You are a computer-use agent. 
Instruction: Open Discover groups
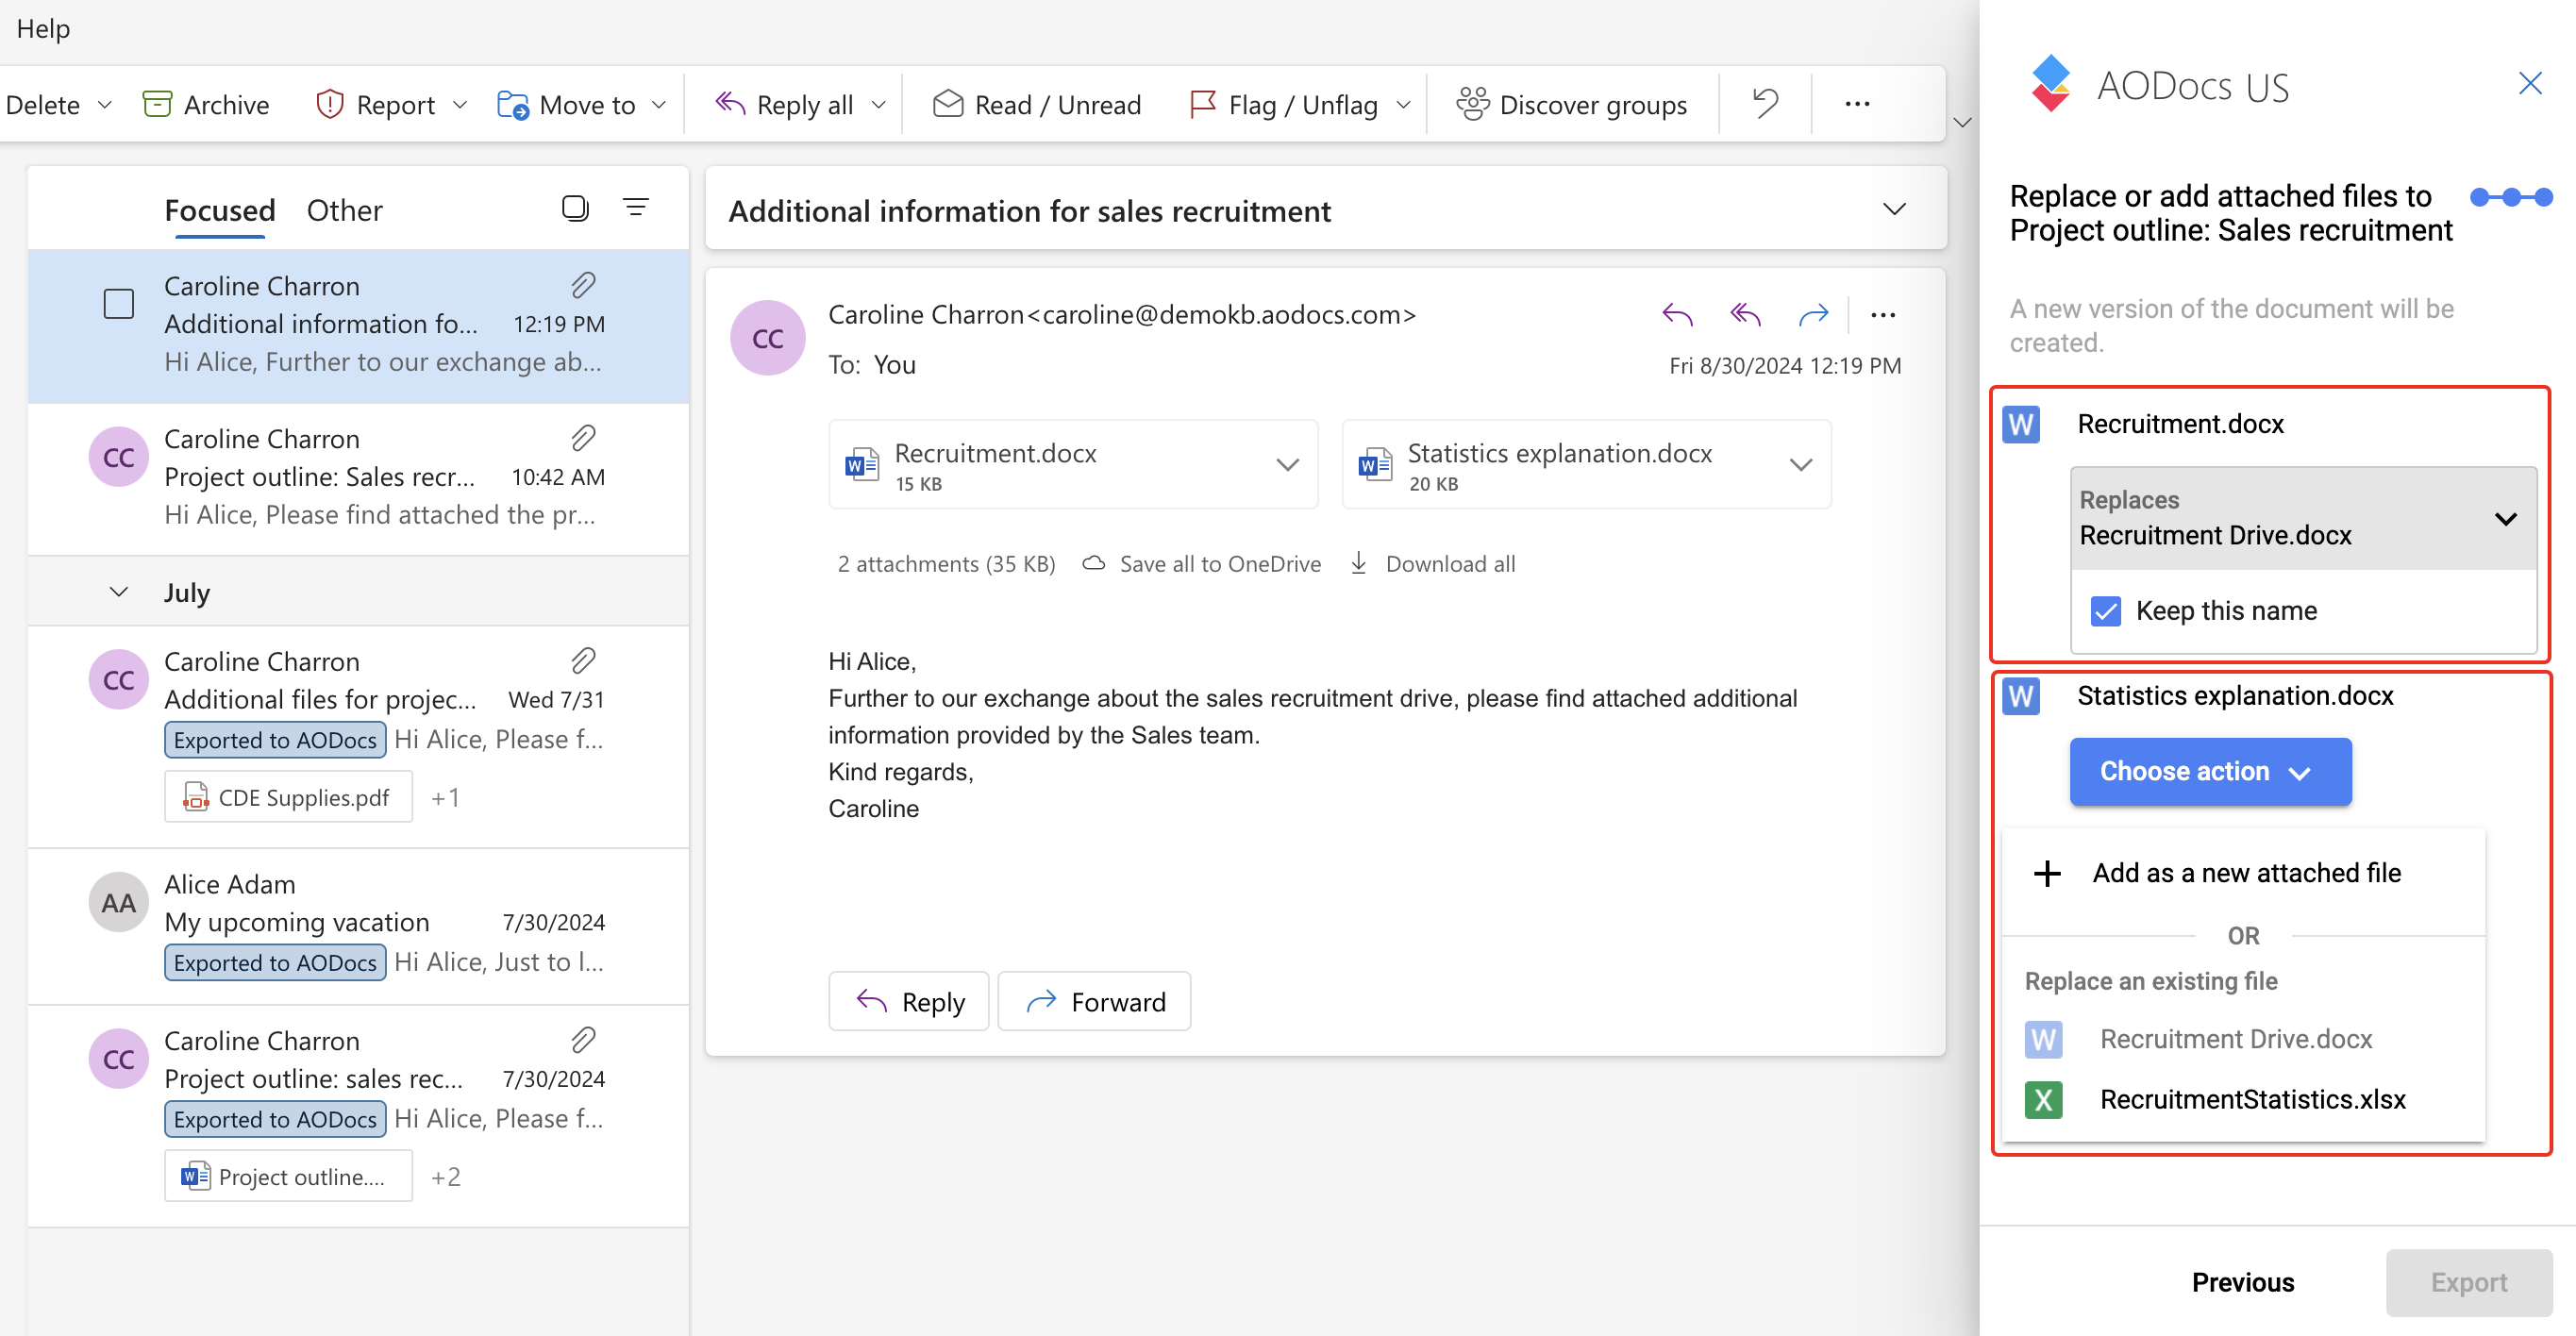click(x=1571, y=104)
